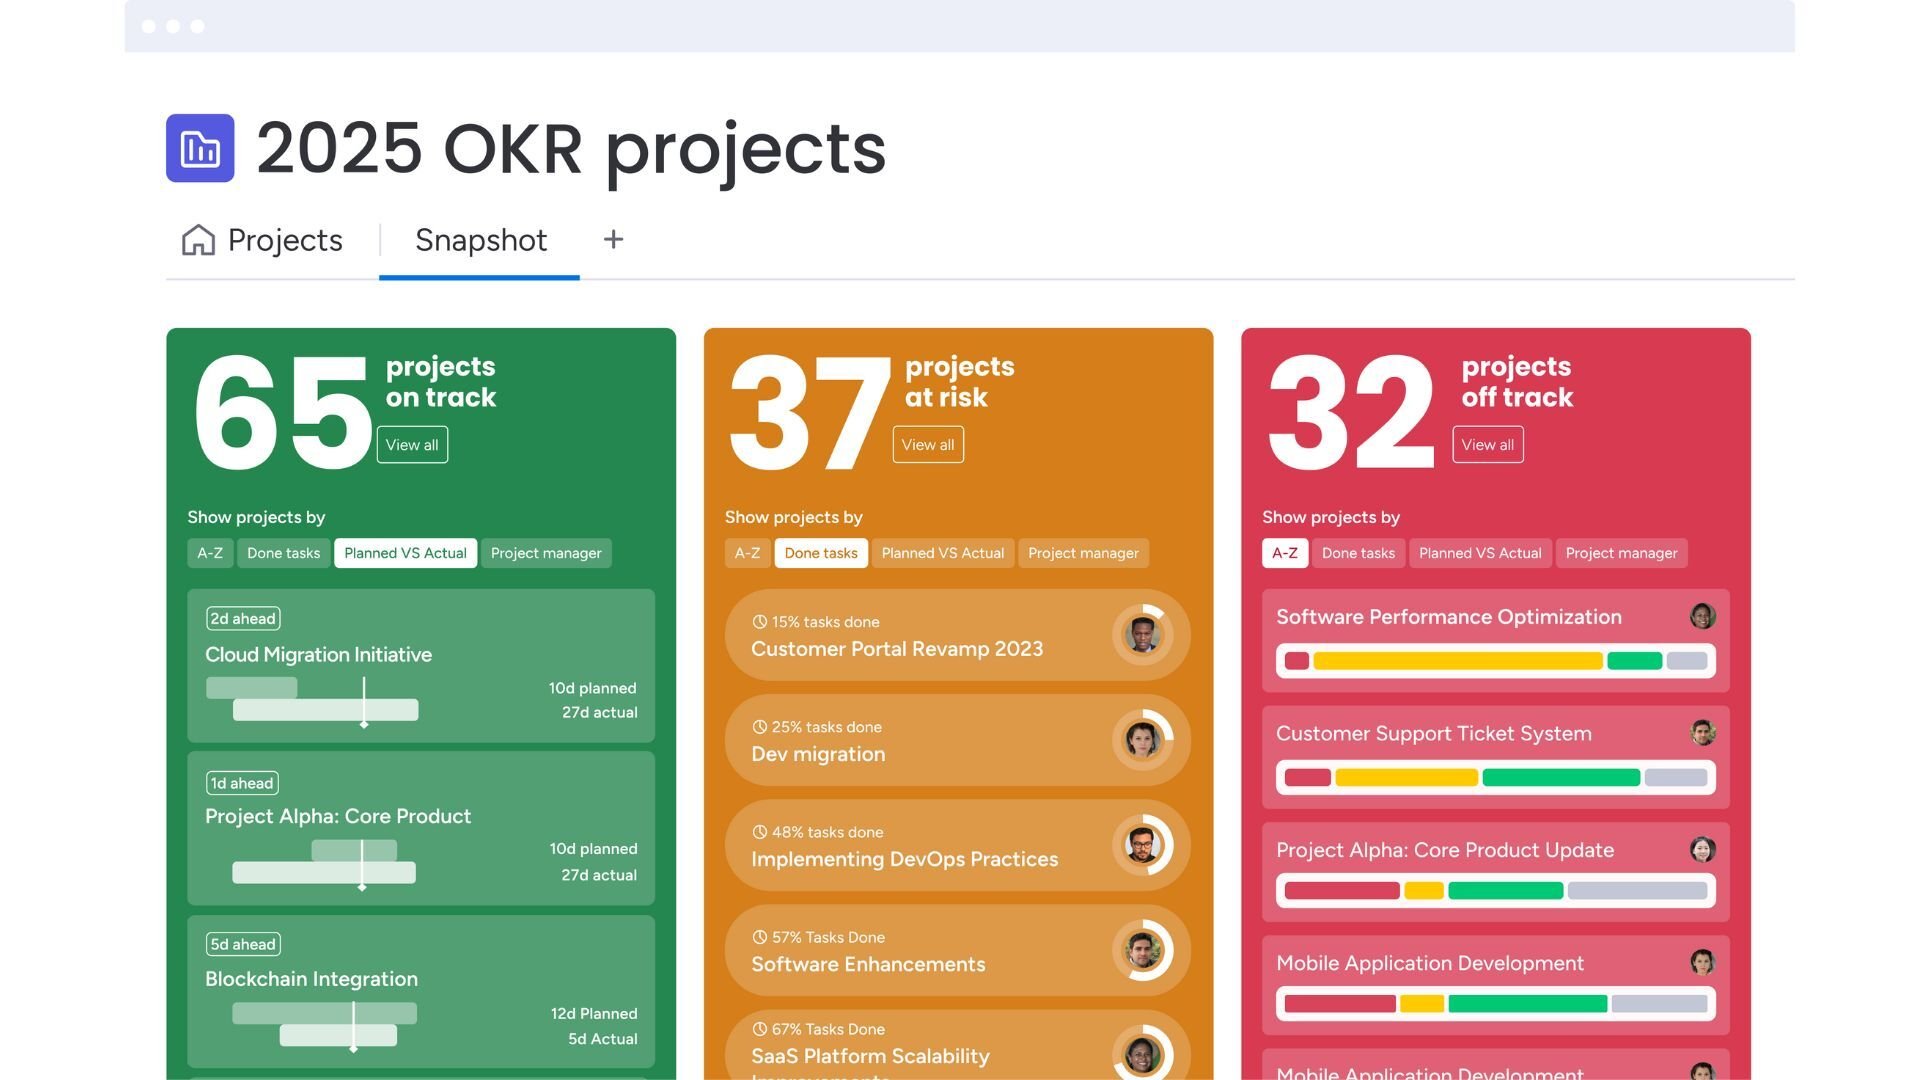
Task: Click the clock icon beside "48% tasks done"
Action: pos(760,831)
